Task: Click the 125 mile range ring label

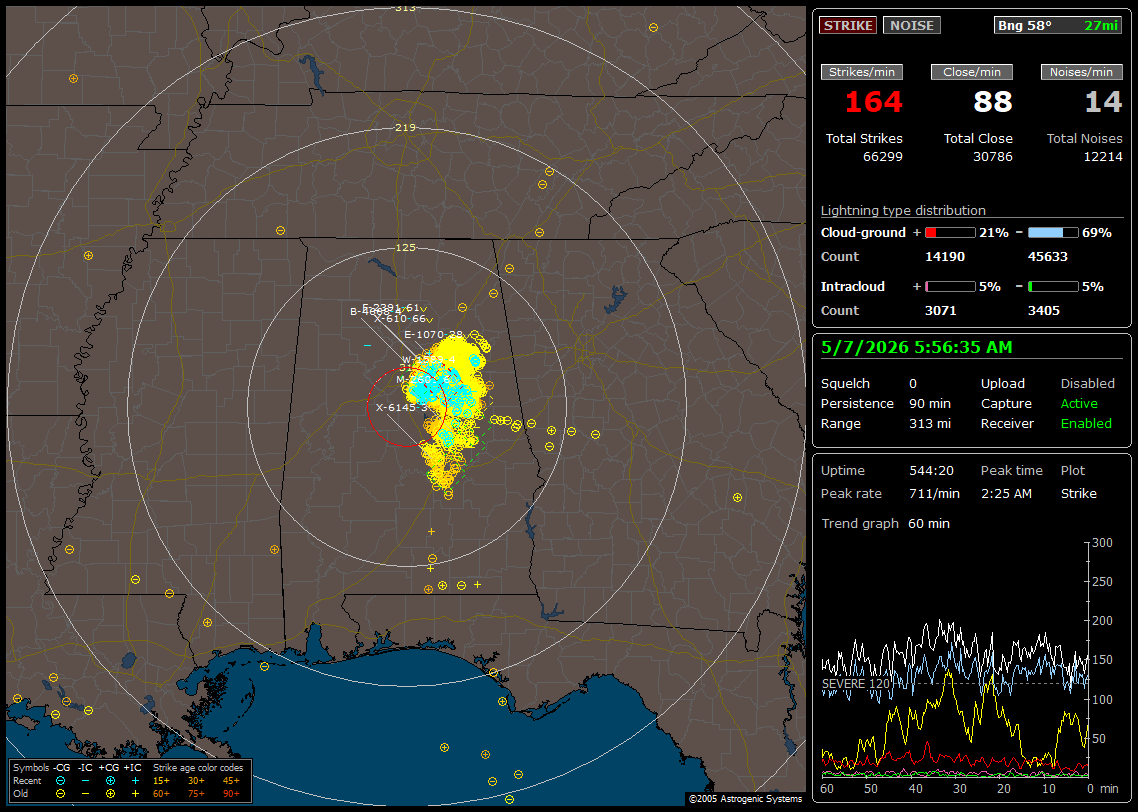Action: [x=405, y=248]
